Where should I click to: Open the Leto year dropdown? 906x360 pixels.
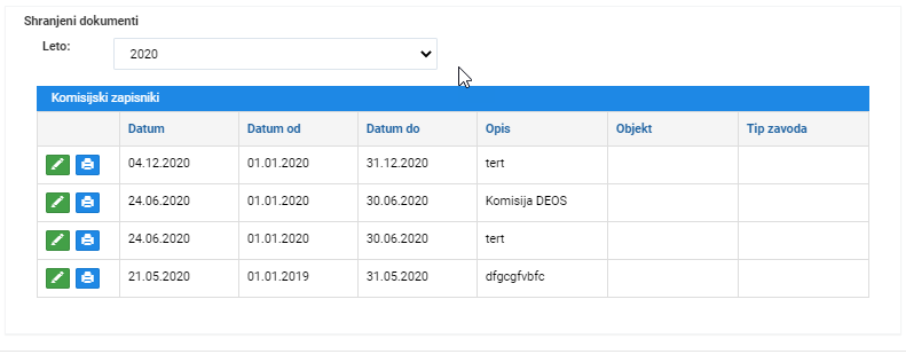(275, 54)
